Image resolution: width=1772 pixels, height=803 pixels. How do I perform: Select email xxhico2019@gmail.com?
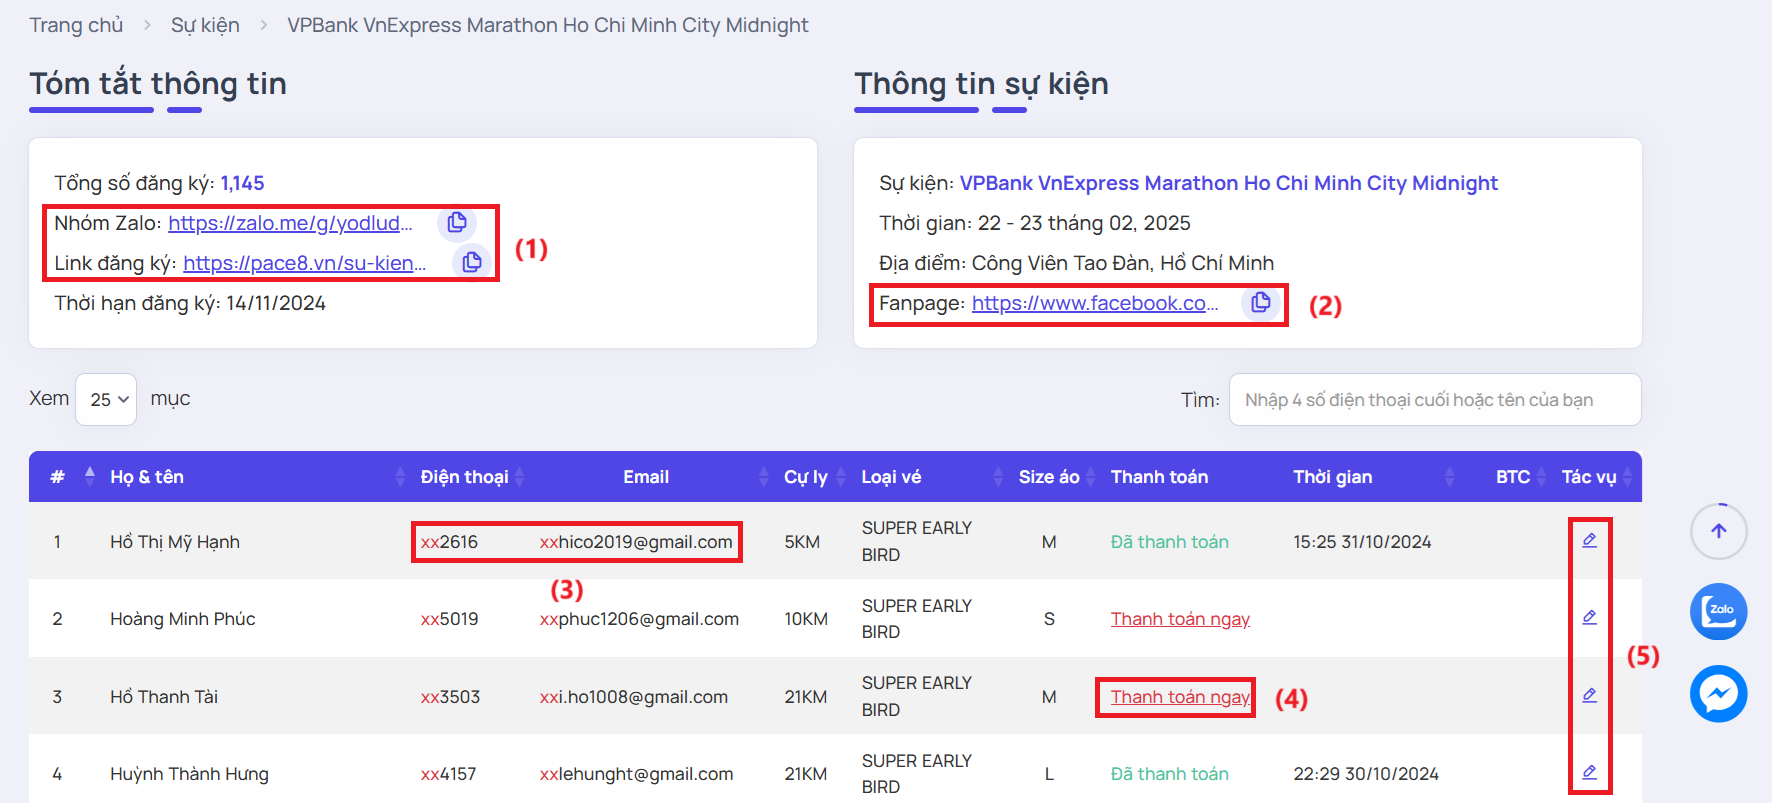(x=636, y=542)
